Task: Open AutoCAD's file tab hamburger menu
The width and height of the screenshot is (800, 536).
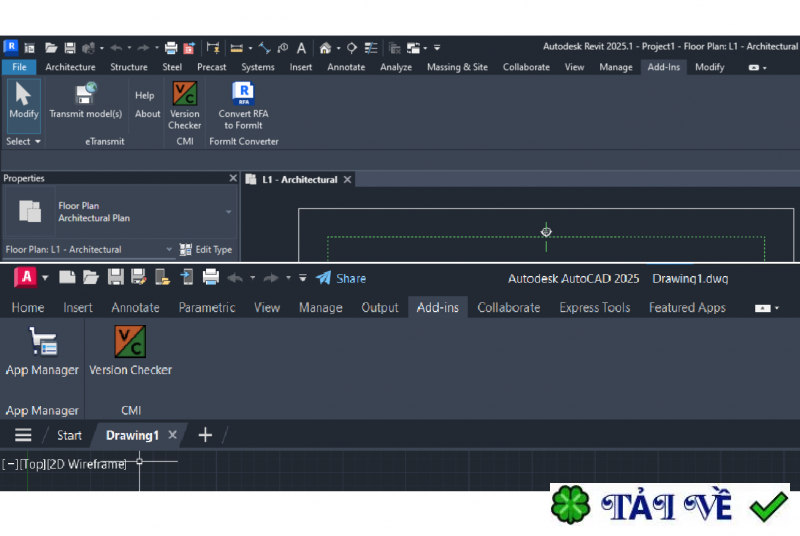Action: [x=23, y=435]
